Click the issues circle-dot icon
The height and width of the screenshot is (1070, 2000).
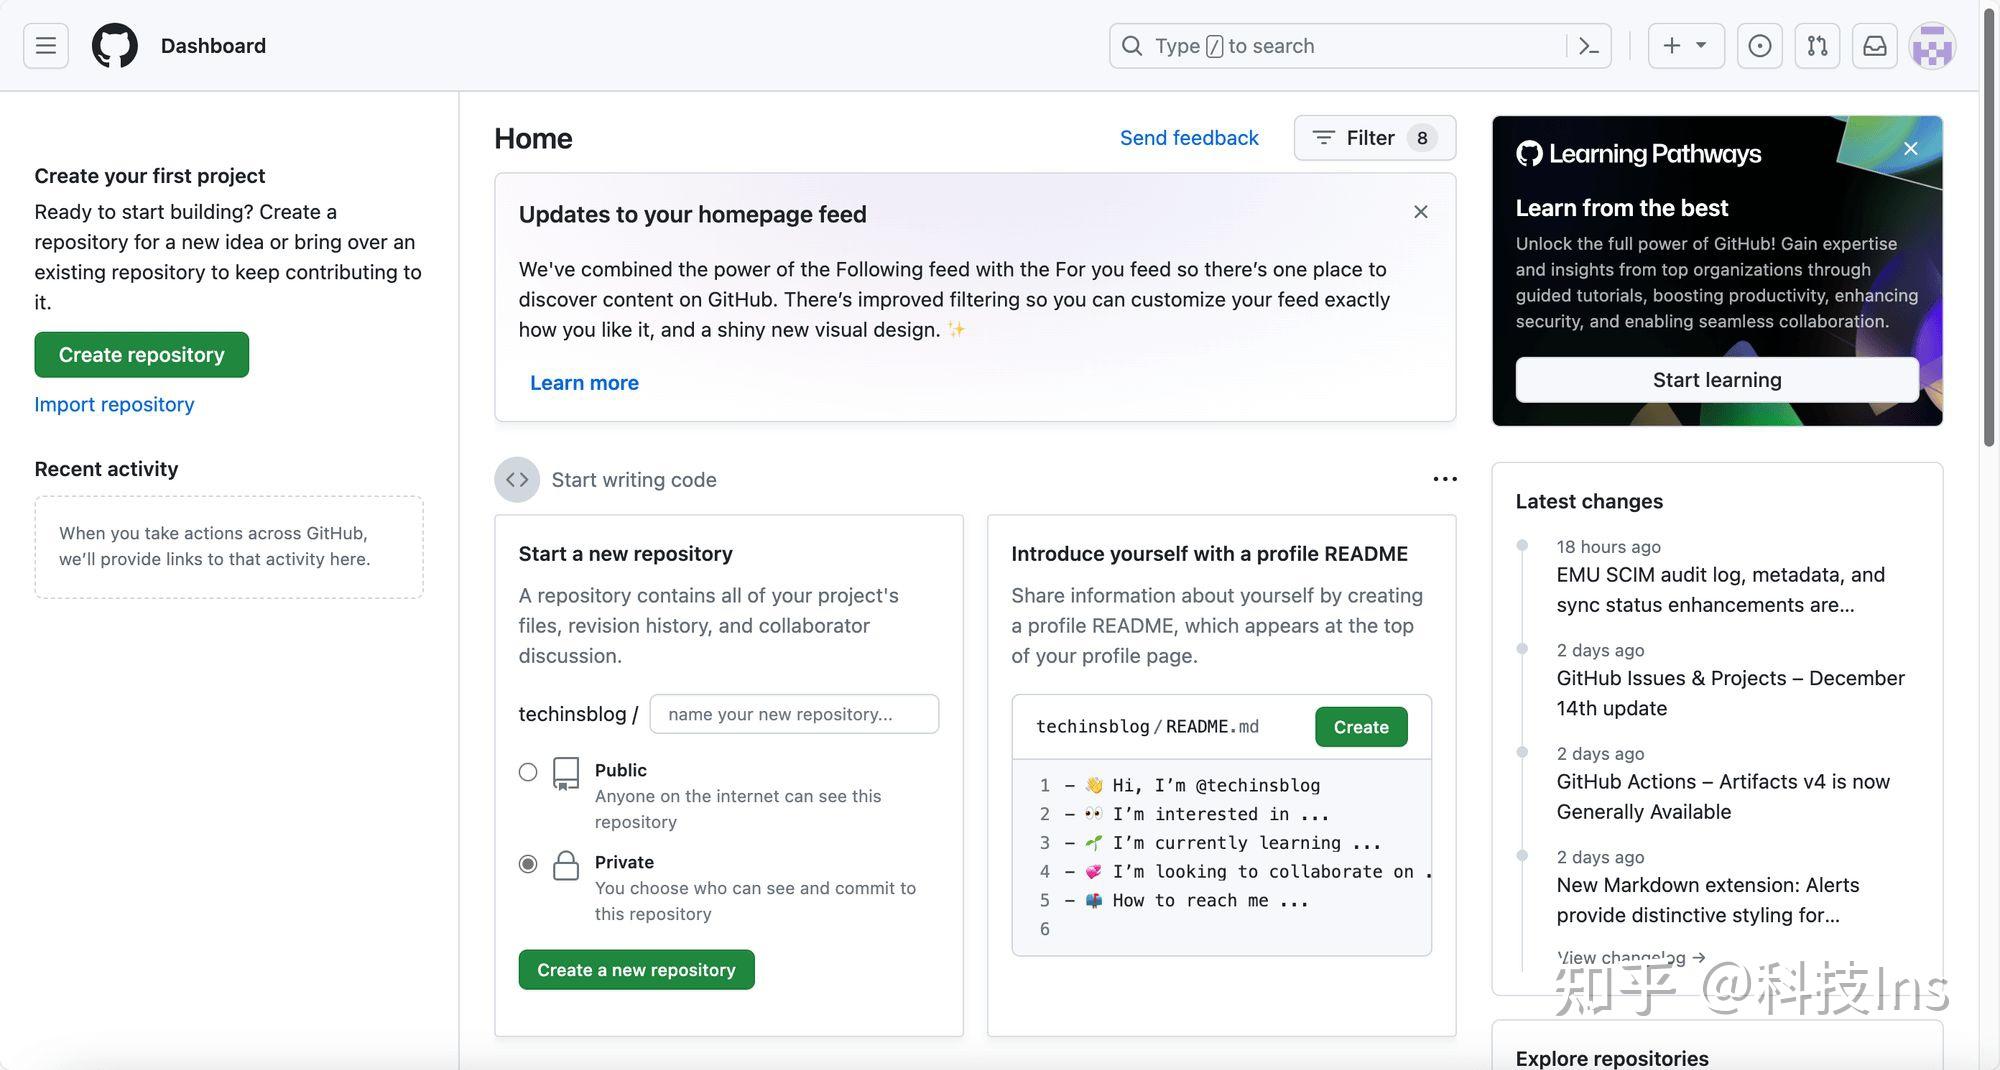(1759, 45)
